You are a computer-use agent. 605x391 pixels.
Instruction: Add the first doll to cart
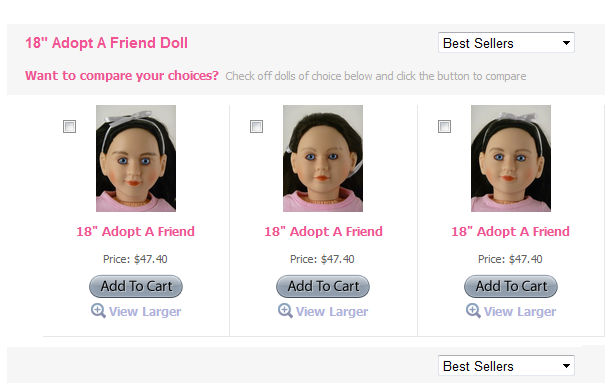136,286
